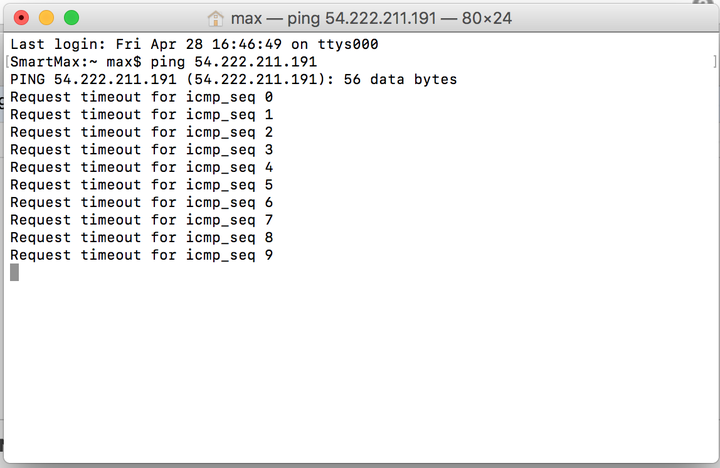Close the Terminal window with red button
Viewport: 720px width, 468px height.
pos(21,18)
